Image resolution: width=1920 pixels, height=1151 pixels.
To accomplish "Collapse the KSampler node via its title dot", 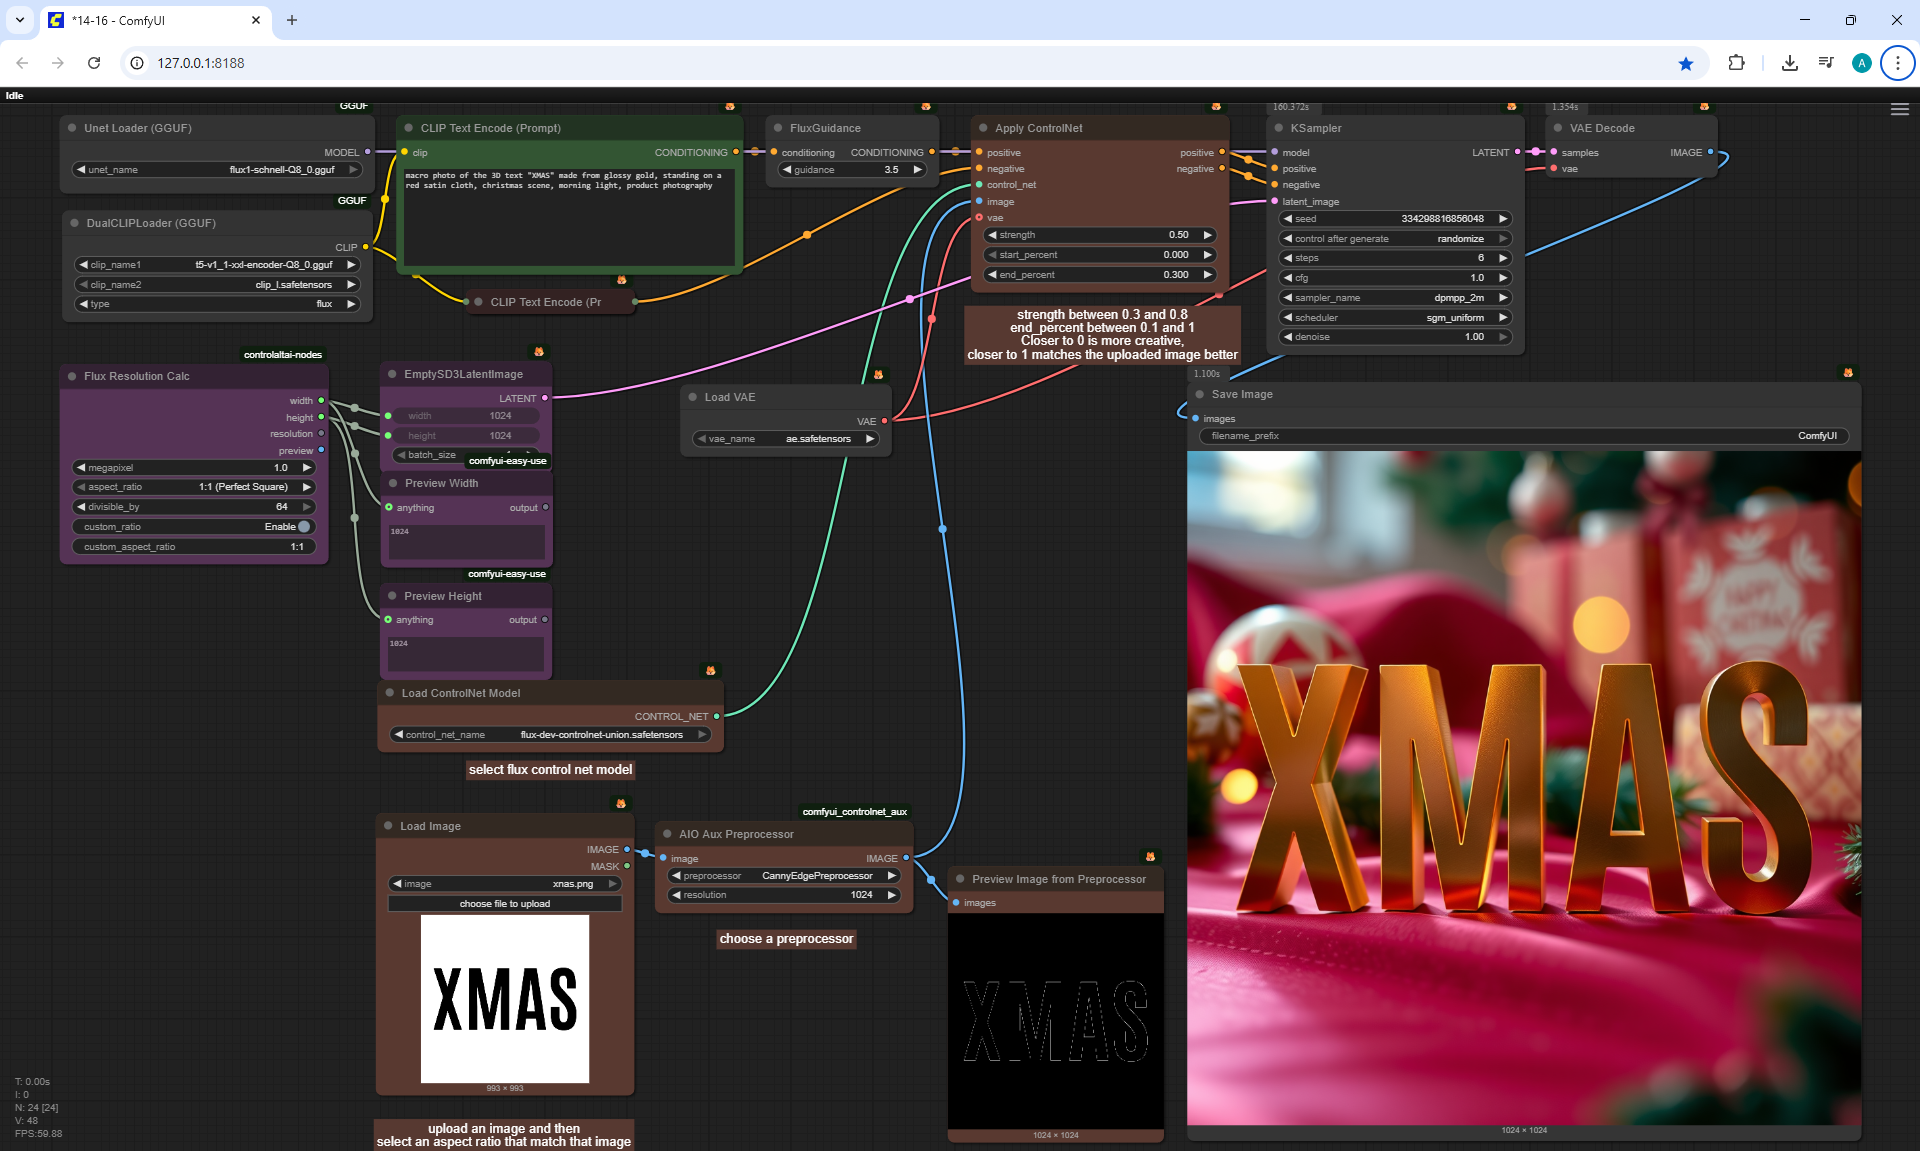I will 1279,128.
